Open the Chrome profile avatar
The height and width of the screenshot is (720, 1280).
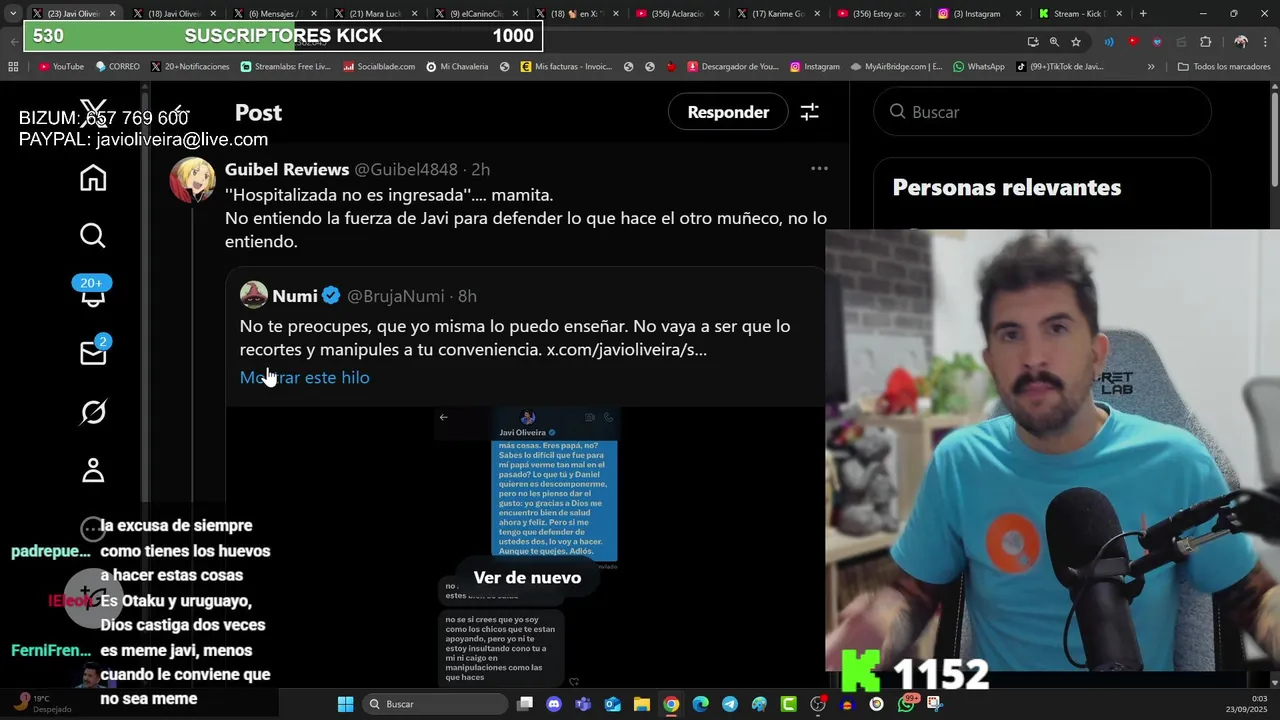pyautogui.click(x=1241, y=41)
